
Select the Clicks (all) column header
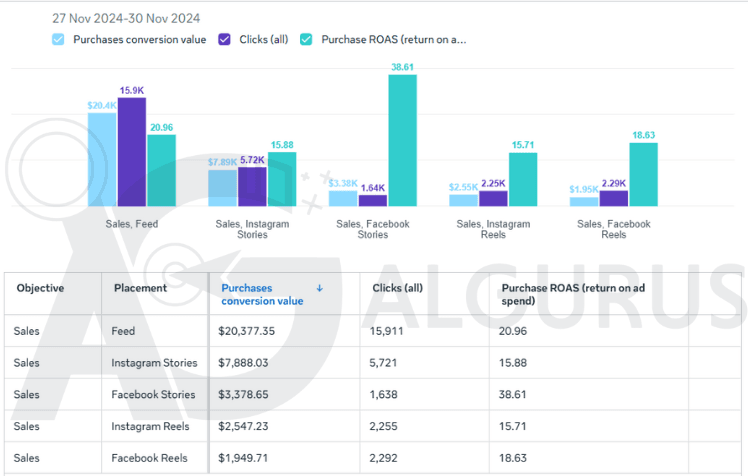pos(400,288)
